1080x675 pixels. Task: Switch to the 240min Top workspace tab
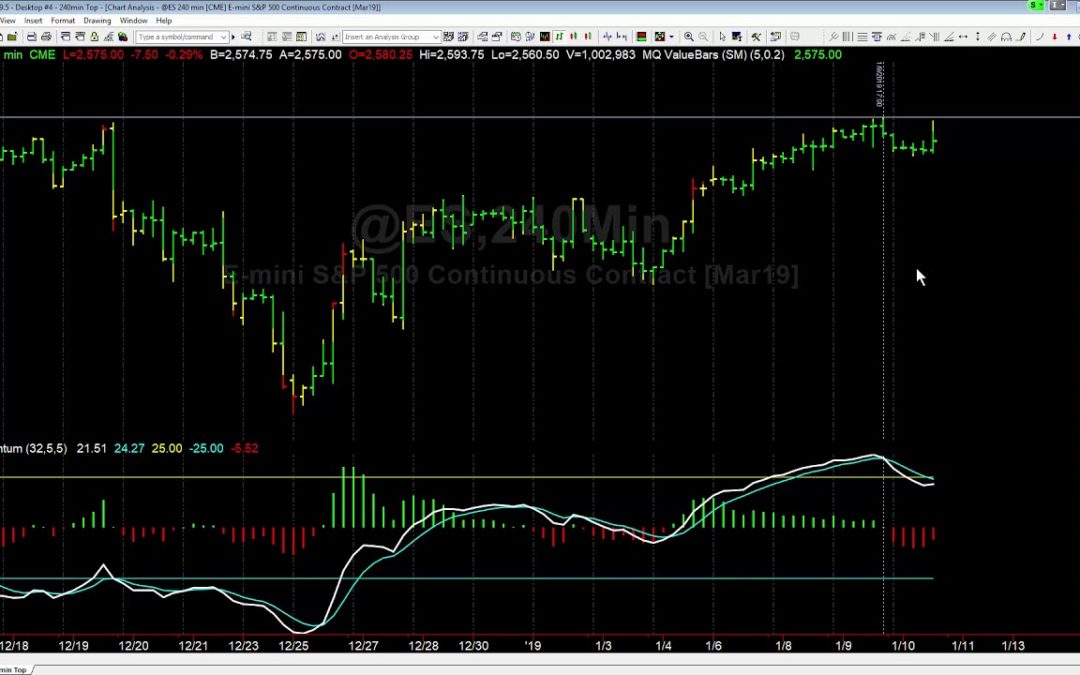tap(14, 669)
